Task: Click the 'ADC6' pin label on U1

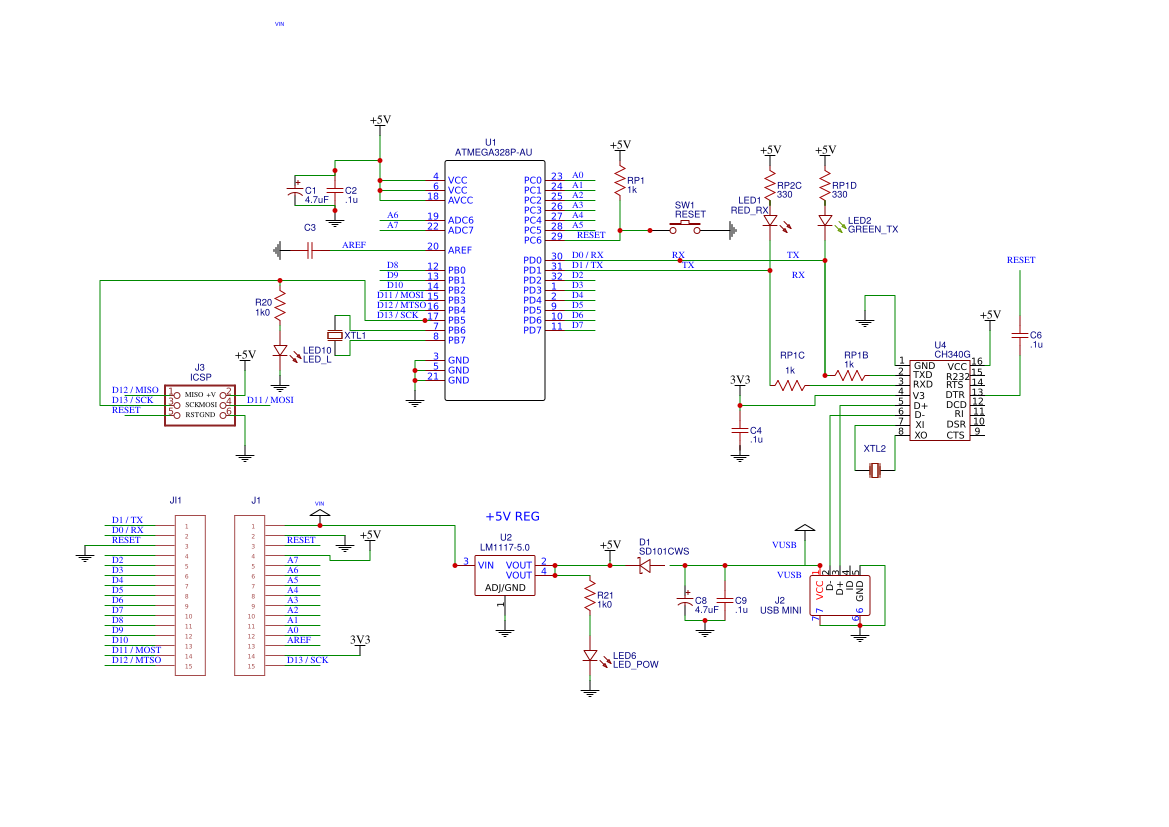Action: (x=461, y=221)
